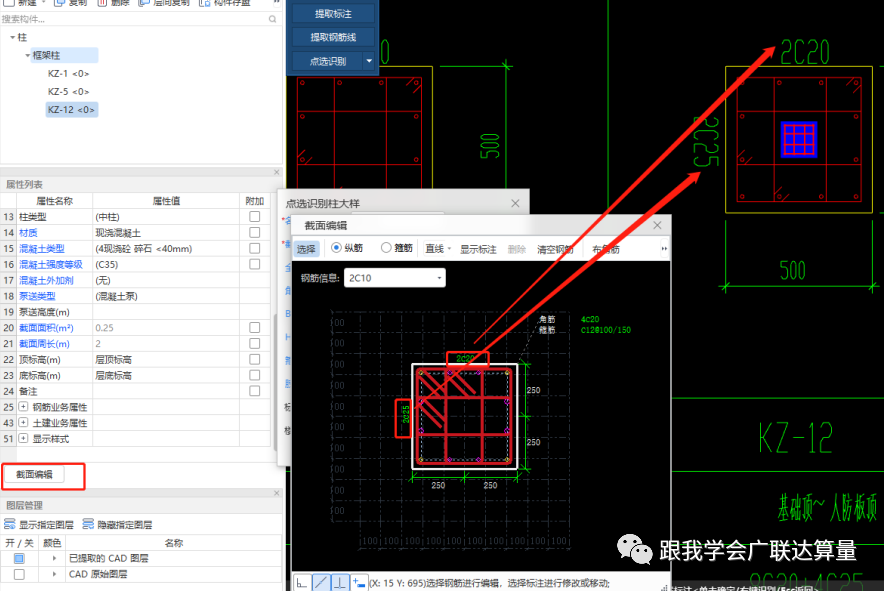Click the 提取标注 button
Viewport: 886px width, 591px height.
coord(333,14)
